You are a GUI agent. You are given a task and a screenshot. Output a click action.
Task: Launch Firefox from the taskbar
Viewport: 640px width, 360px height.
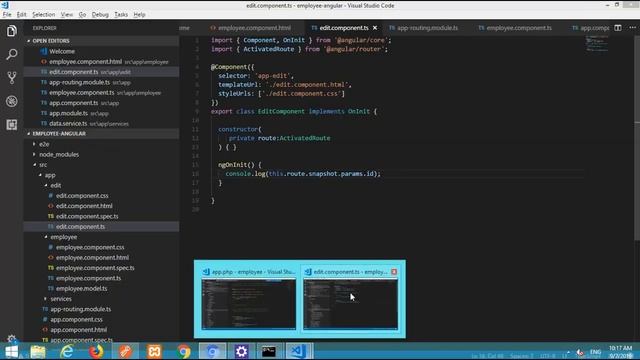coord(96,351)
